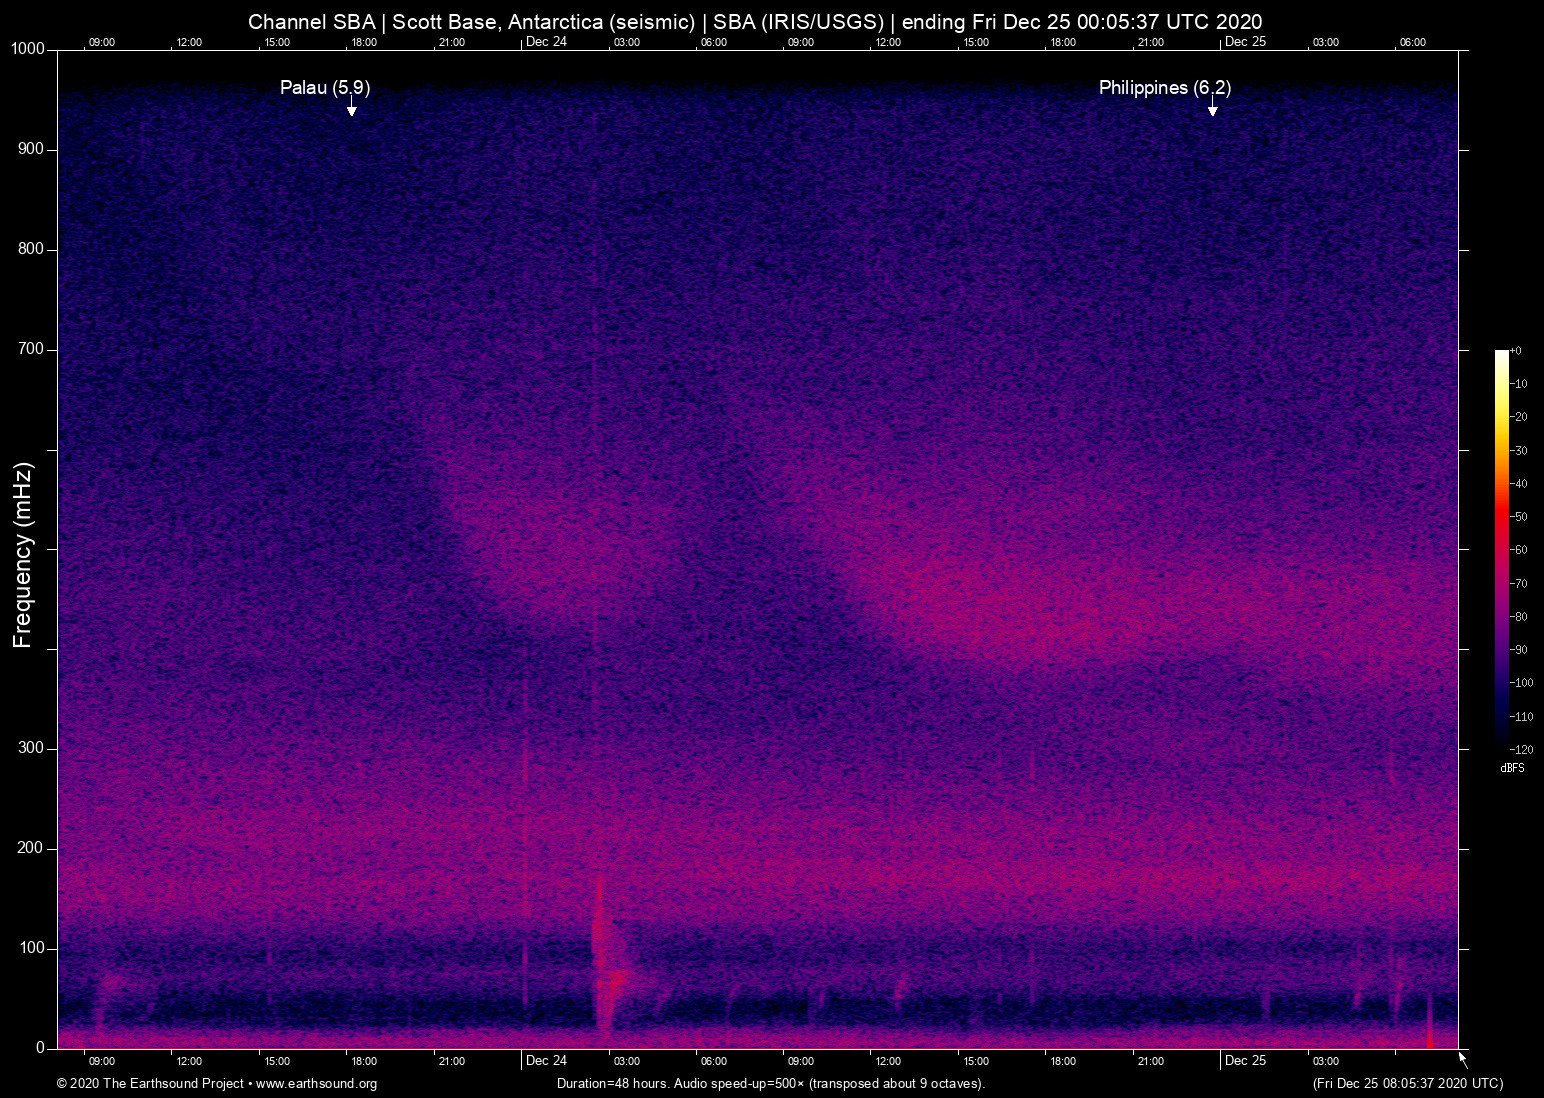Click the arrow marker below Philippines (6.2)
The width and height of the screenshot is (1544, 1098).
tap(1212, 108)
